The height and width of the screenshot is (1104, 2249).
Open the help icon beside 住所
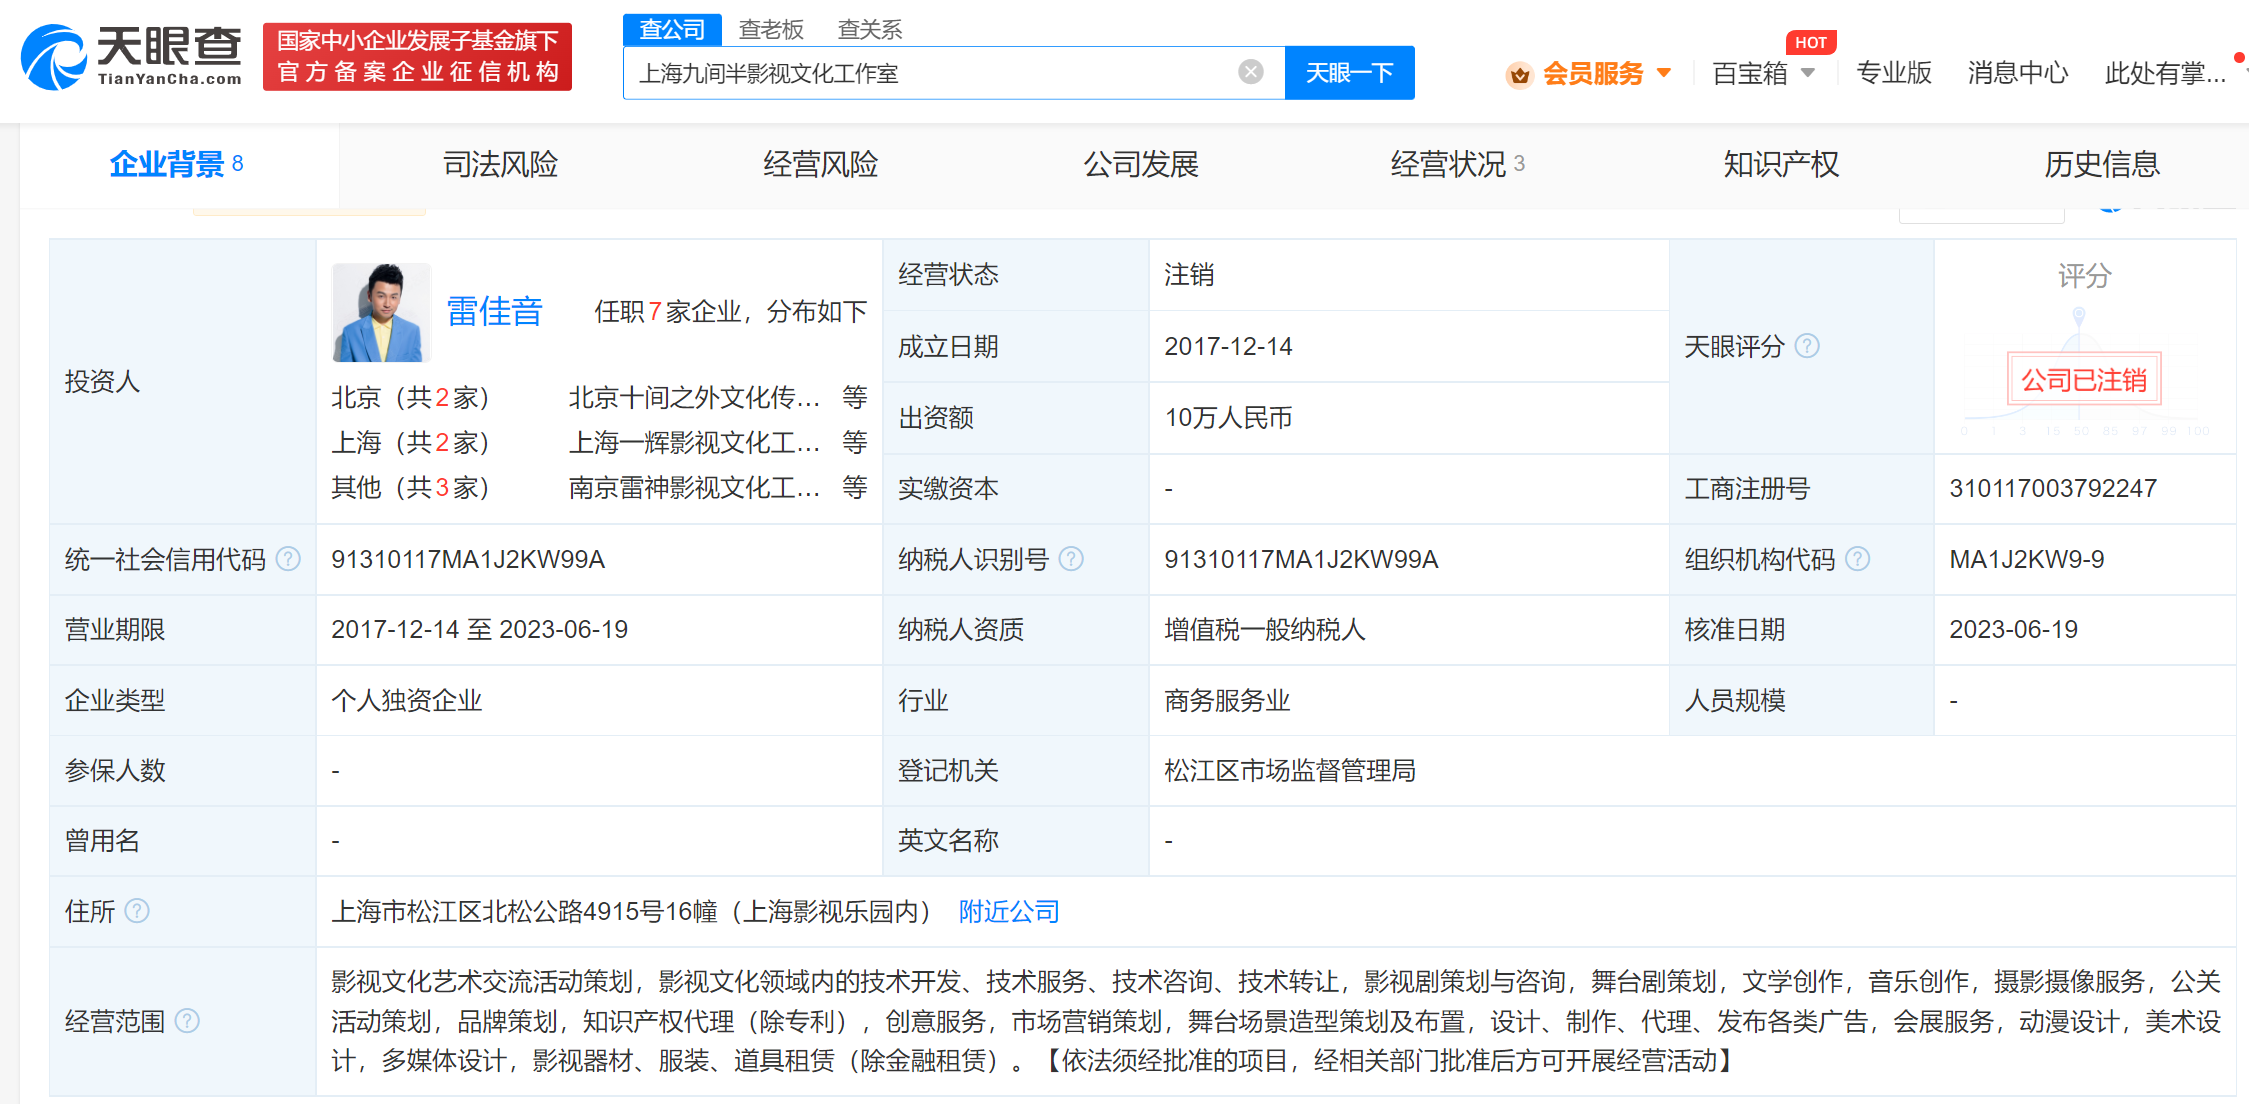(x=137, y=911)
